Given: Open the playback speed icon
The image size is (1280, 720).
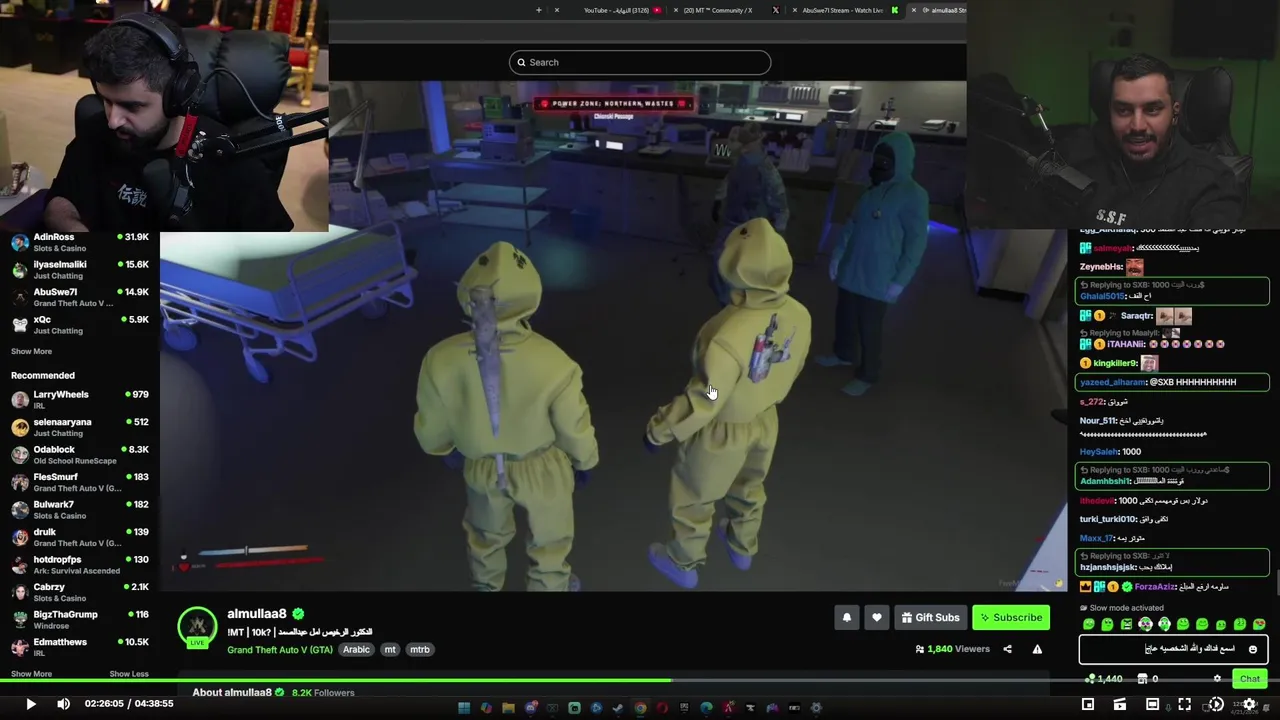Looking at the screenshot, I should 1216,704.
